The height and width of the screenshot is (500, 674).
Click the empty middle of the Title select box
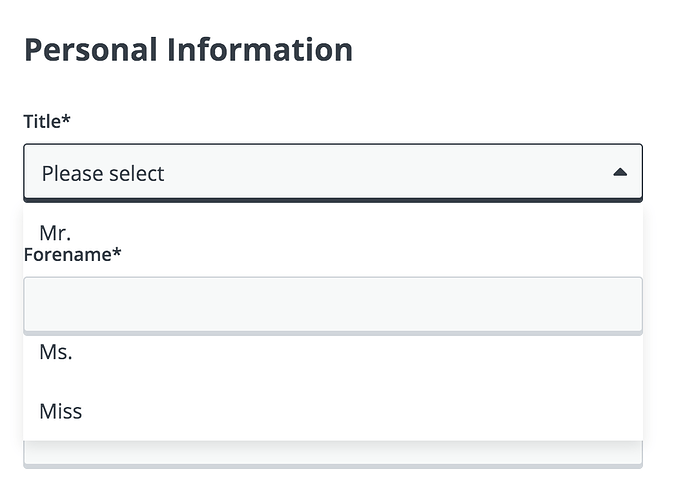point(380,173)
